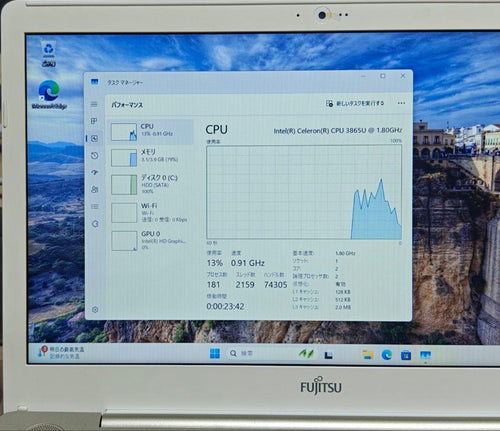500x431 pixels.
Task: Click the 13% utilization value
Action: 215,263
